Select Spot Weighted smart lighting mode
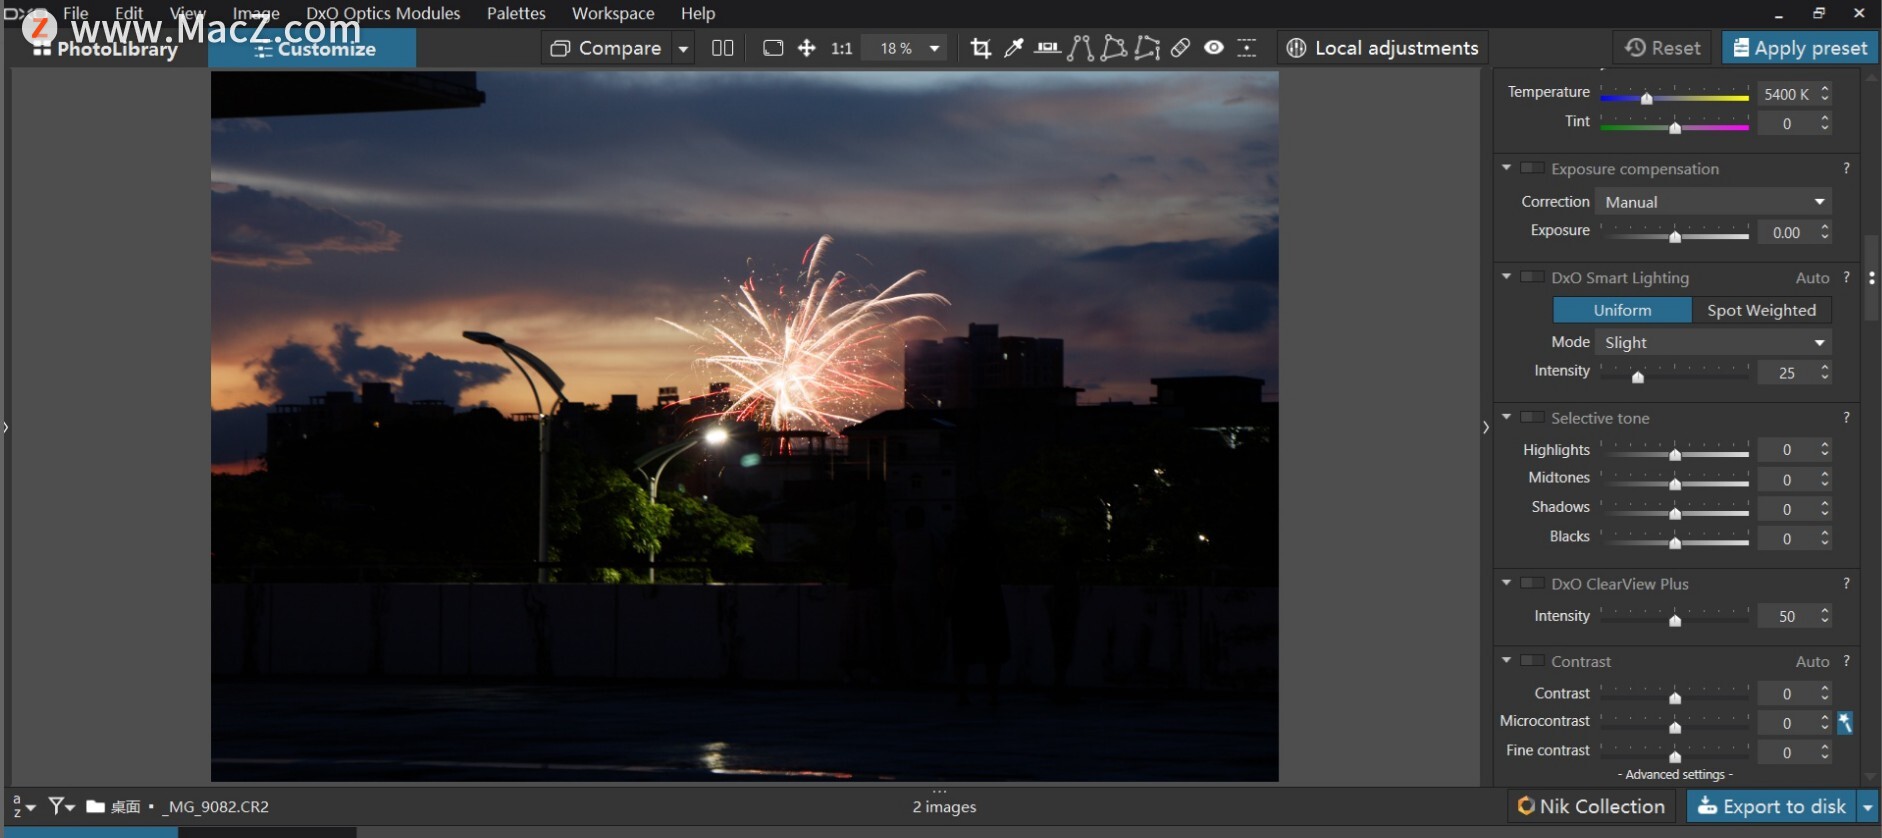Image resolution: width=1882 pixels, height=838 pixels. coord(1761,310)
